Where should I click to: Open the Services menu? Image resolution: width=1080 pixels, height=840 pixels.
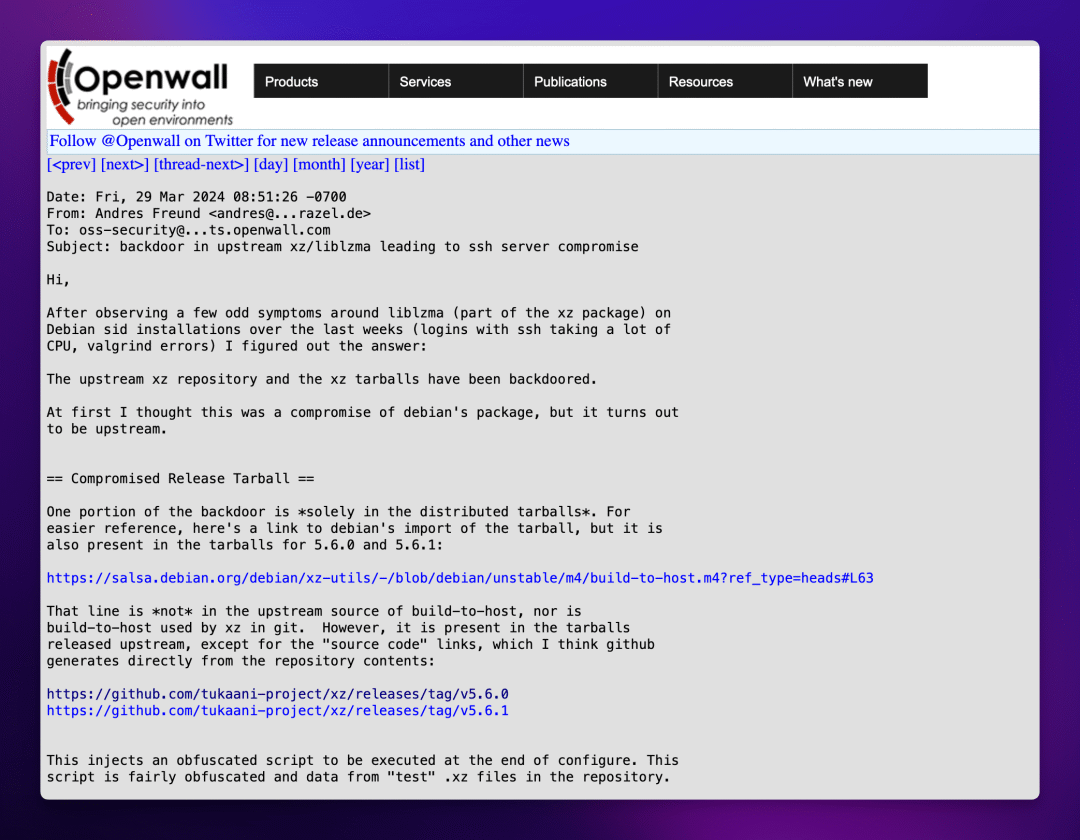click(x=456, y=81)
